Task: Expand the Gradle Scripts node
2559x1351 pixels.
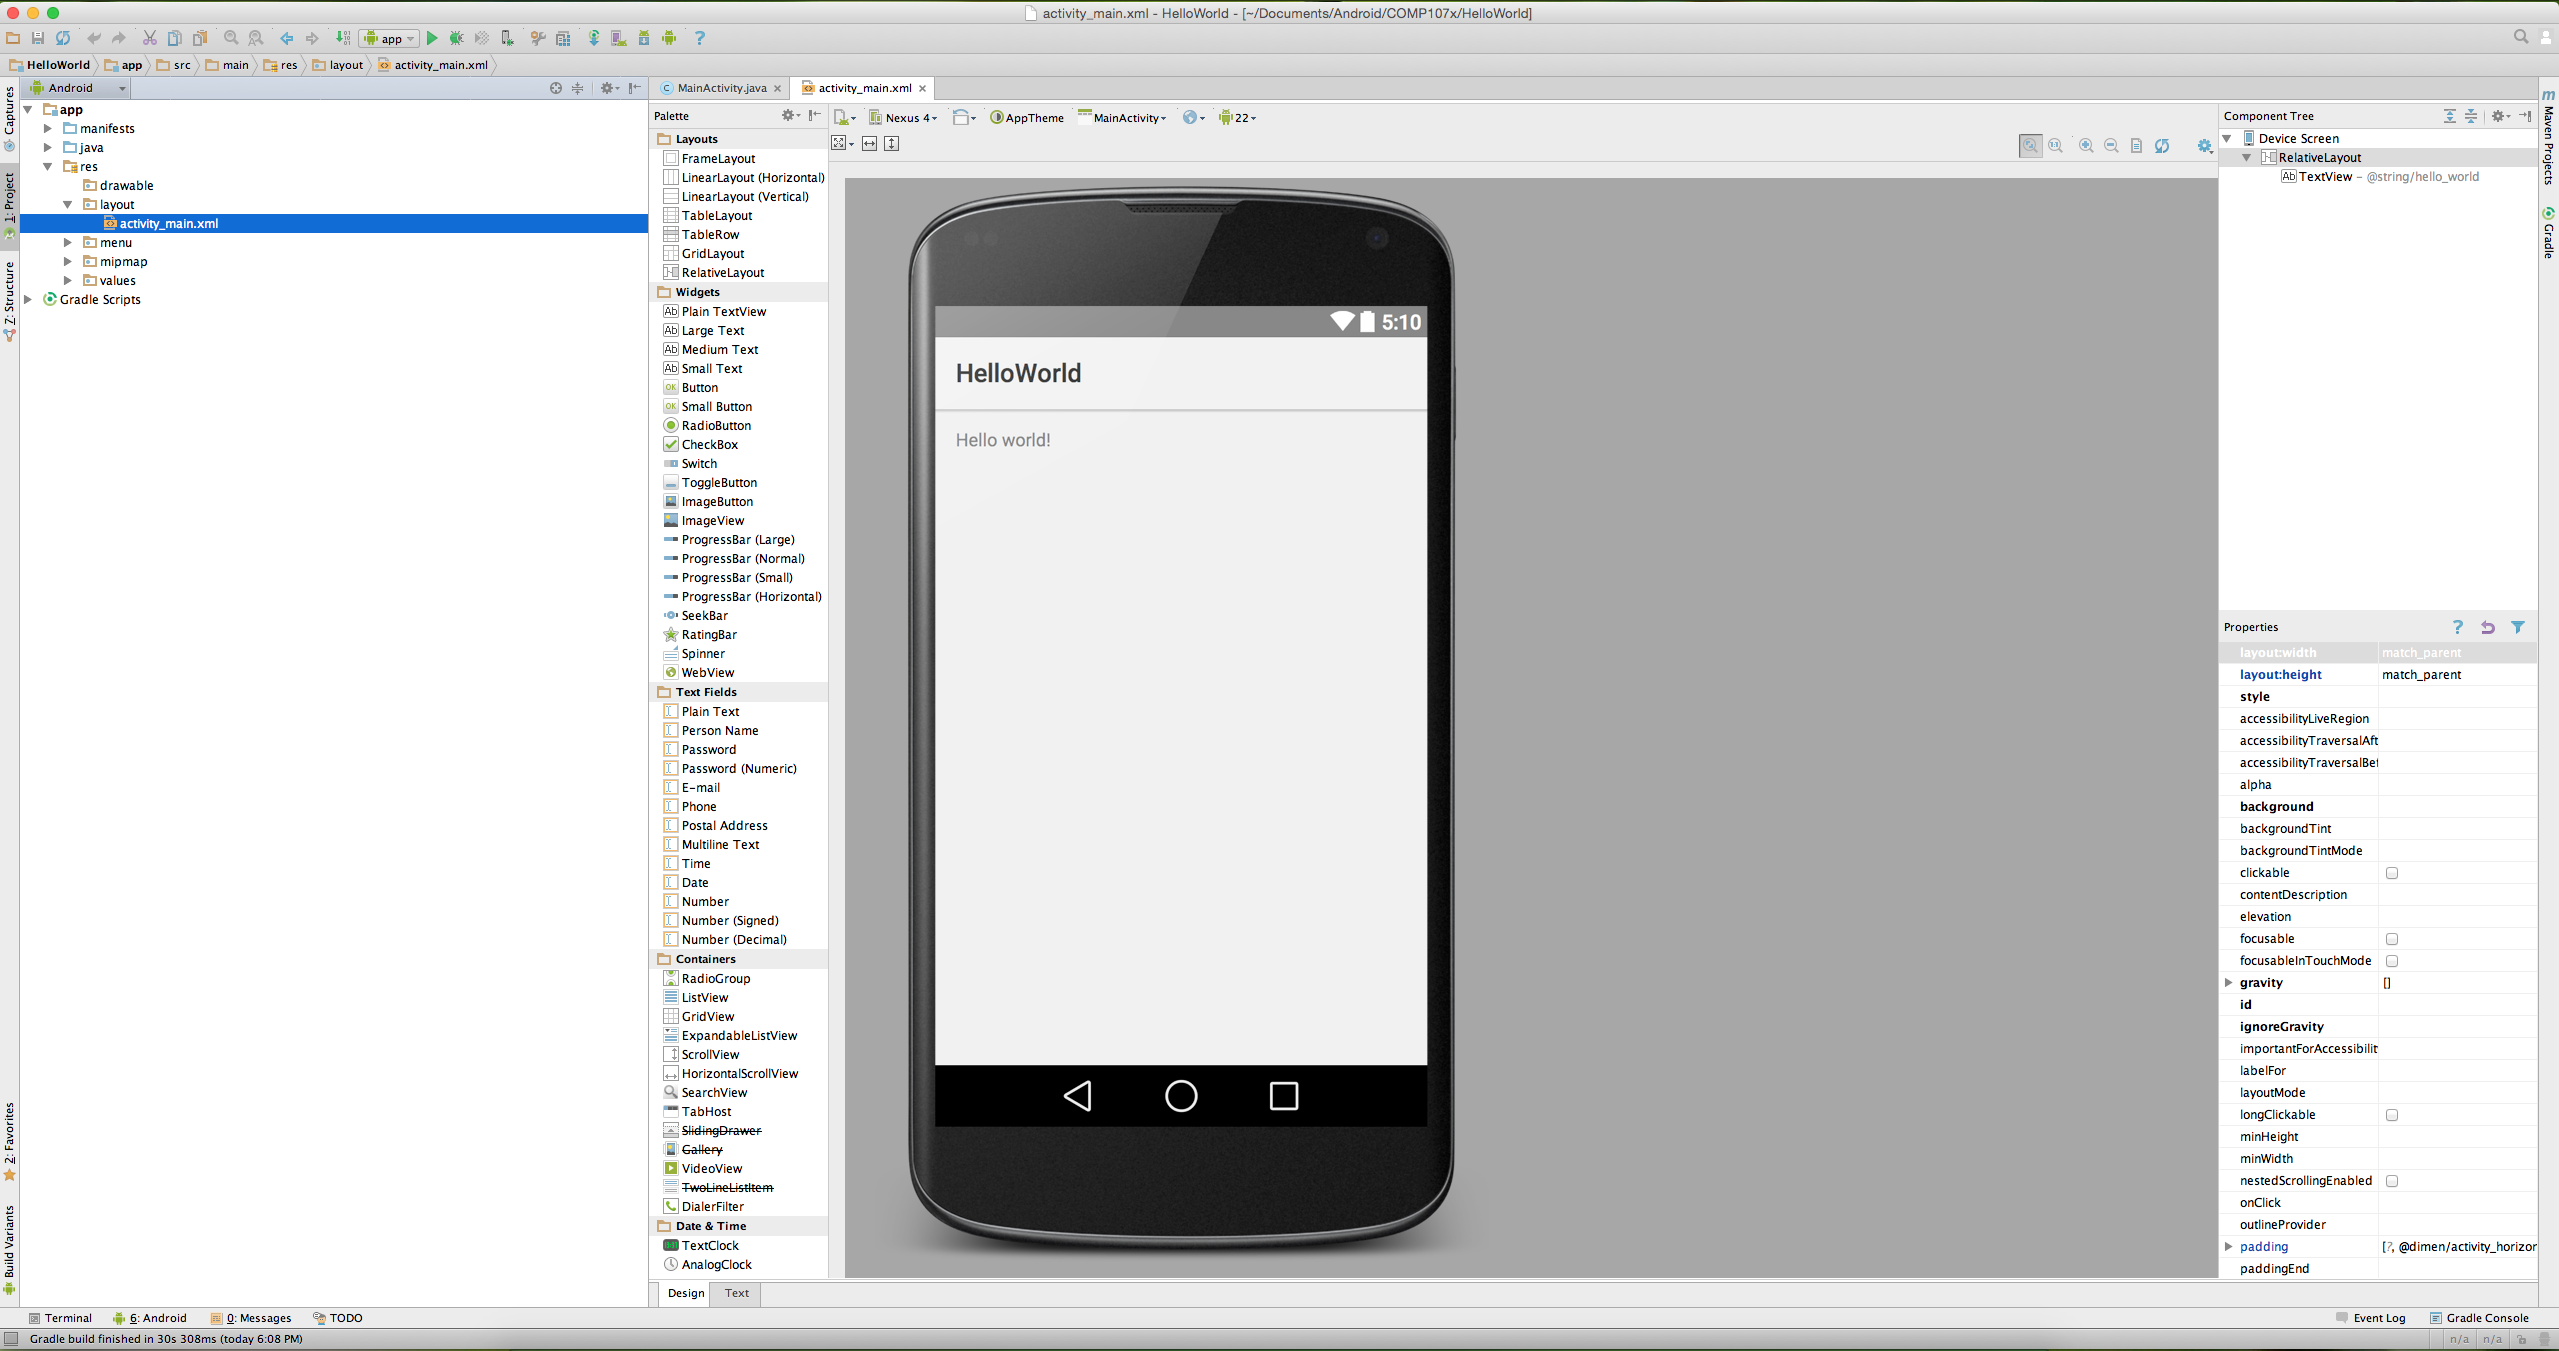Action: [29, 299]
